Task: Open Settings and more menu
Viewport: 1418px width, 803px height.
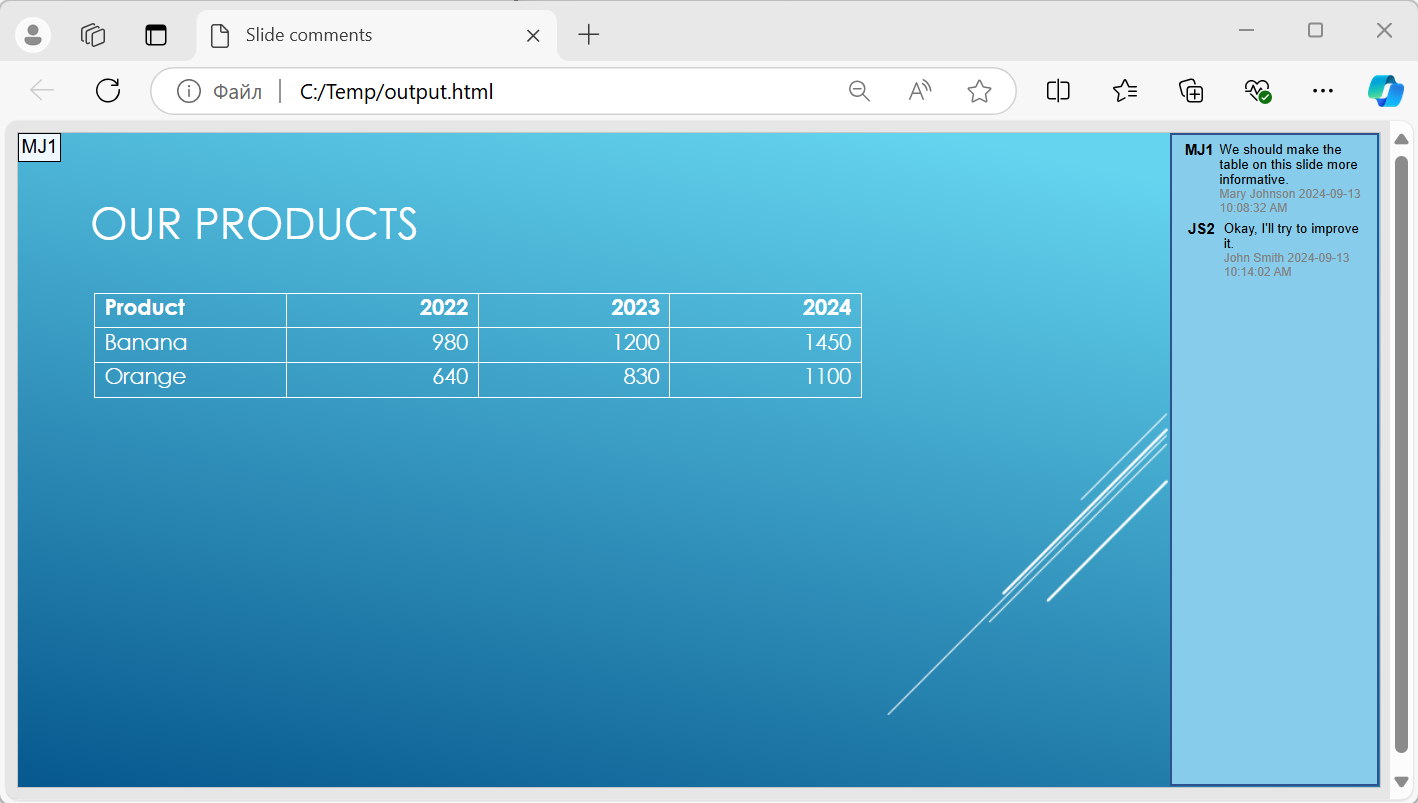Action: click(1322, 91)
